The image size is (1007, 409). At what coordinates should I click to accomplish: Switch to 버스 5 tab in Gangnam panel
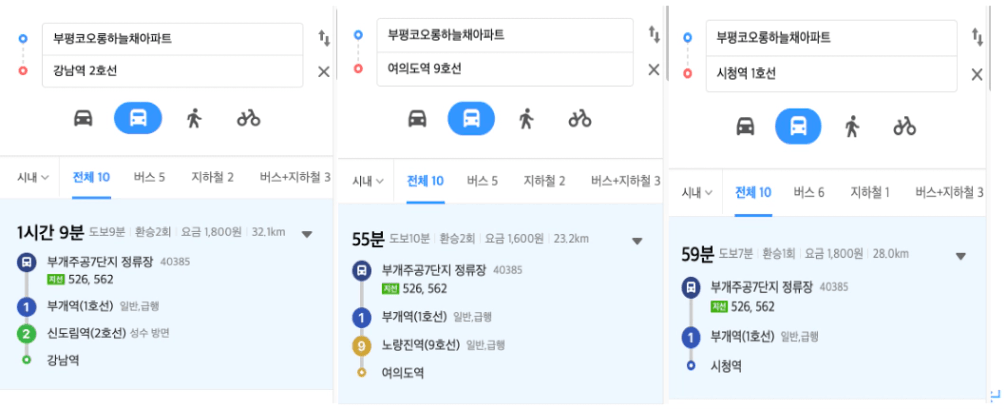150,177
